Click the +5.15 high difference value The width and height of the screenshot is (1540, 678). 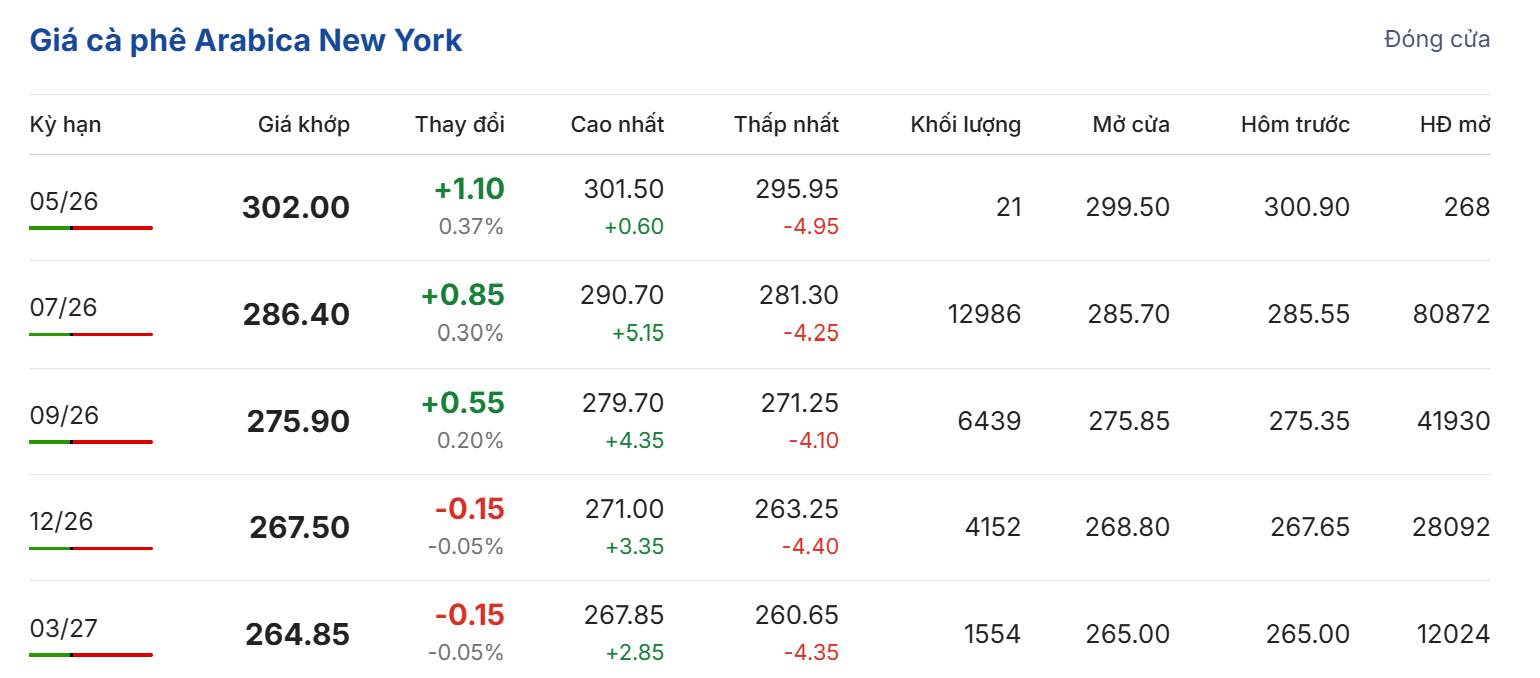(638, 333)
